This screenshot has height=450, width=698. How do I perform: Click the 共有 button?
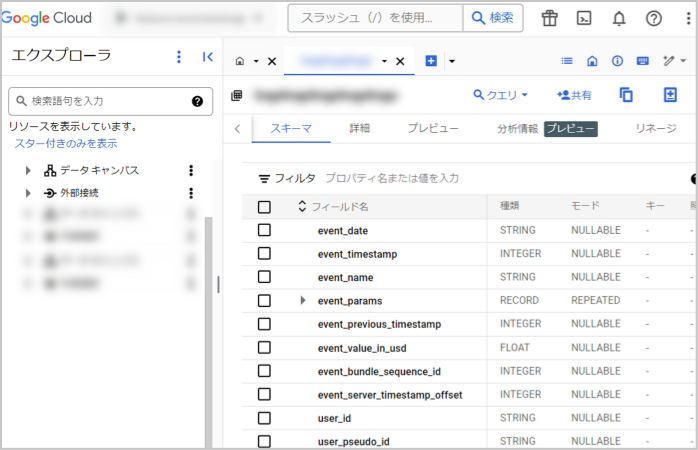coord(574,95)
